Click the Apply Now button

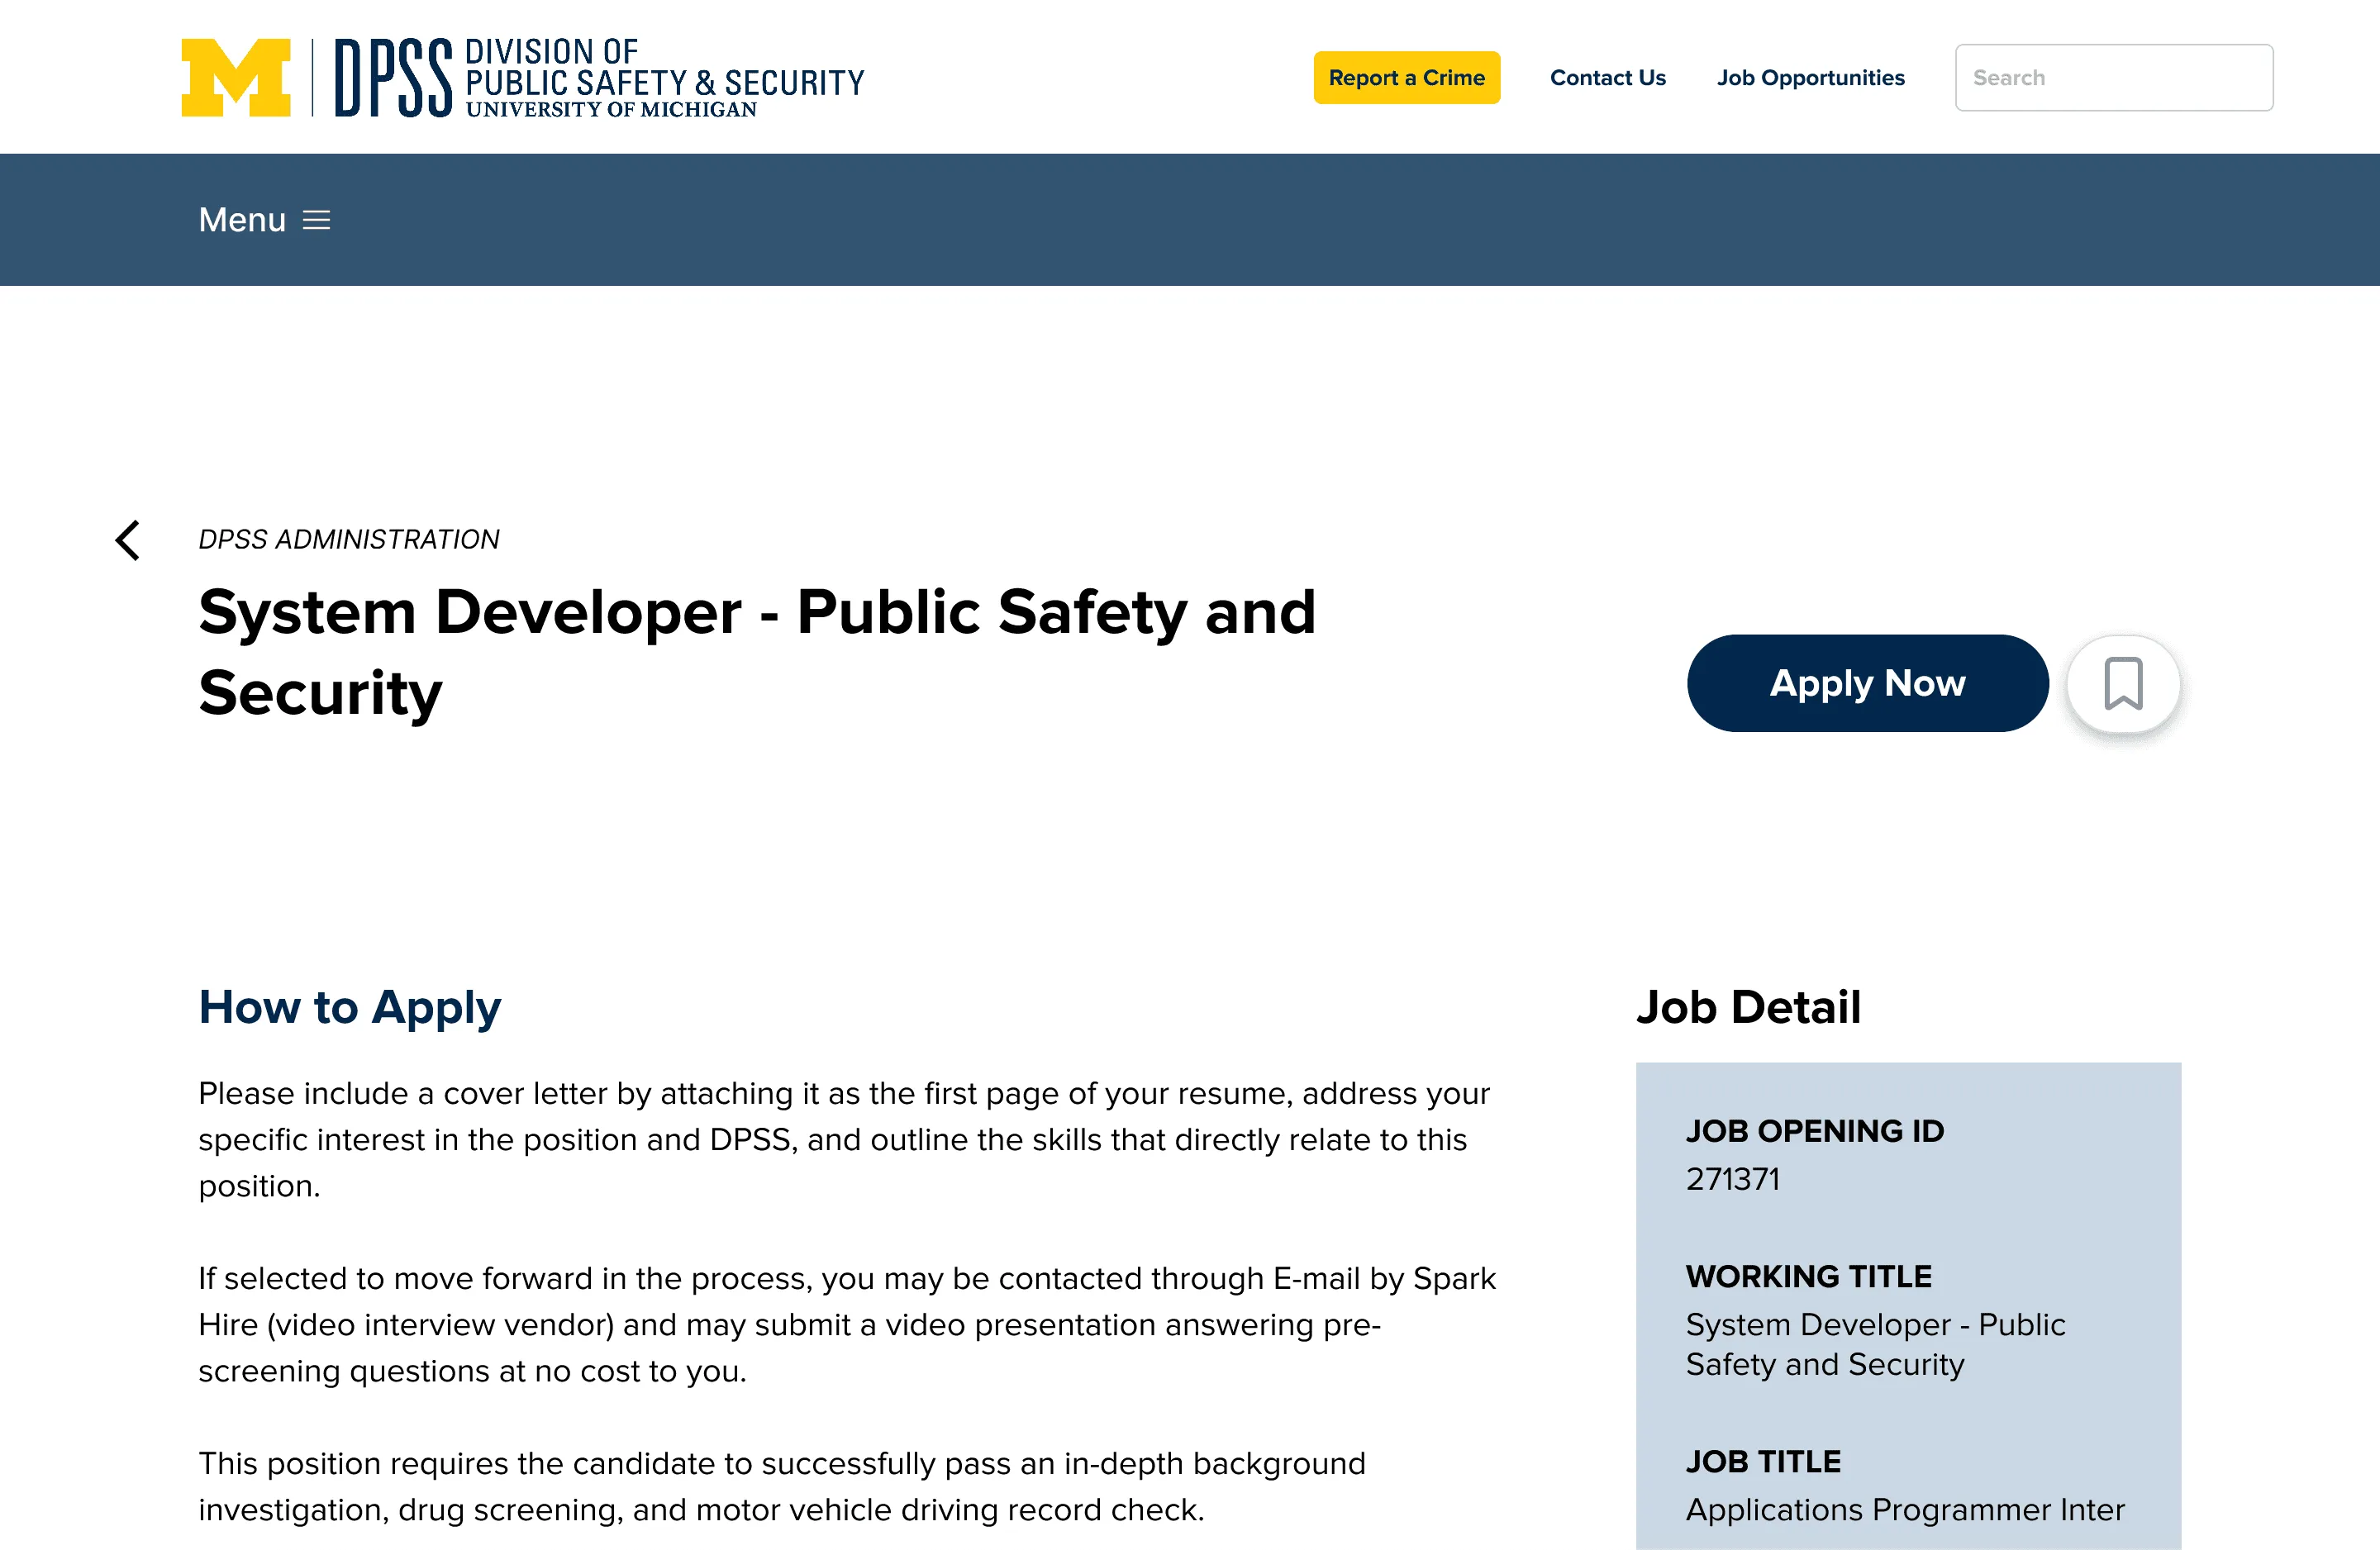click(x=1867, y=684)
